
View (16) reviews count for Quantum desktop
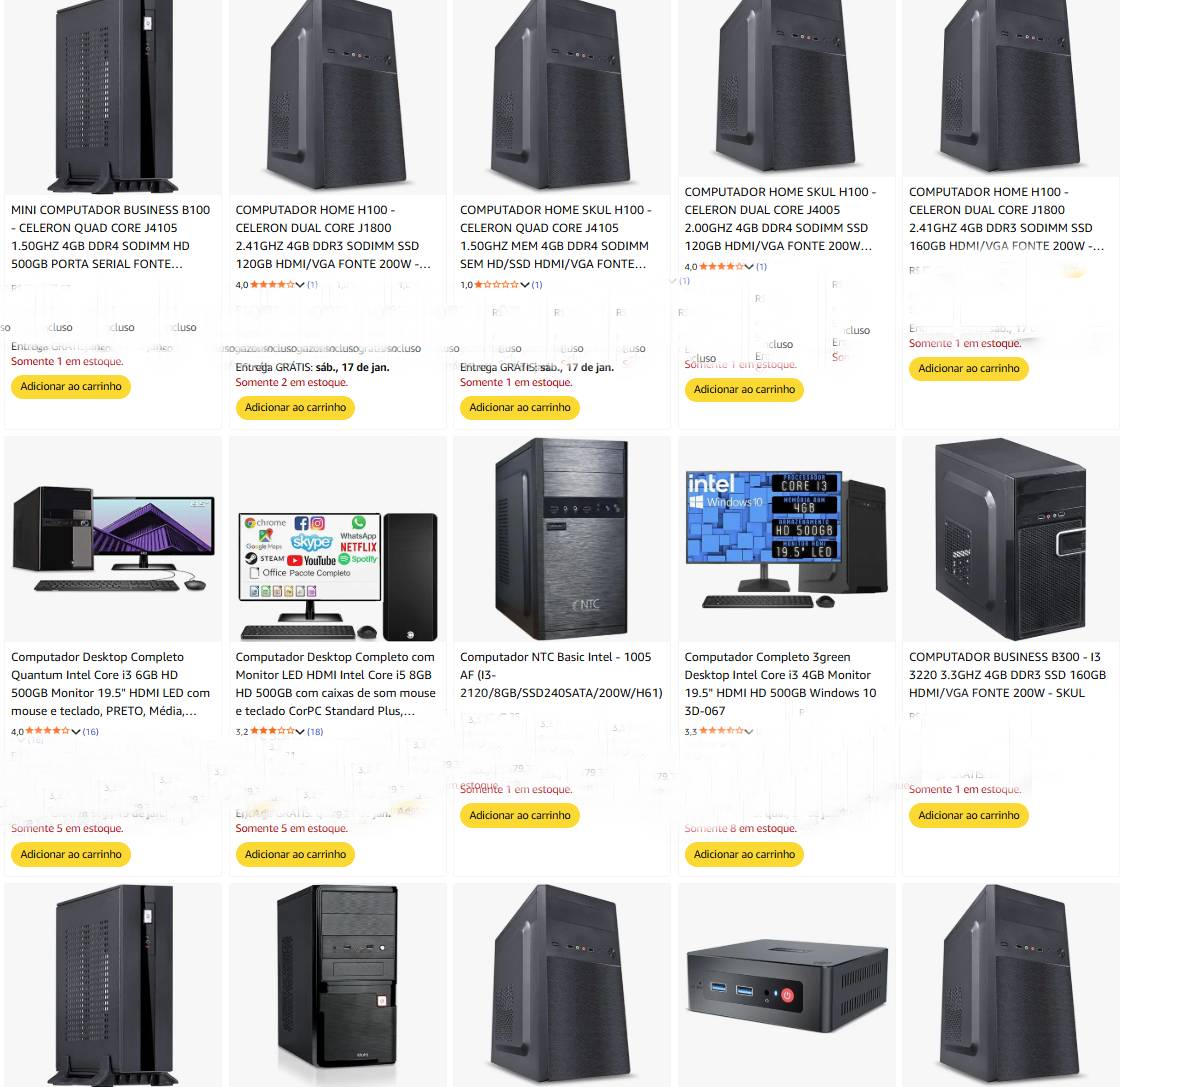coord(91,731)
